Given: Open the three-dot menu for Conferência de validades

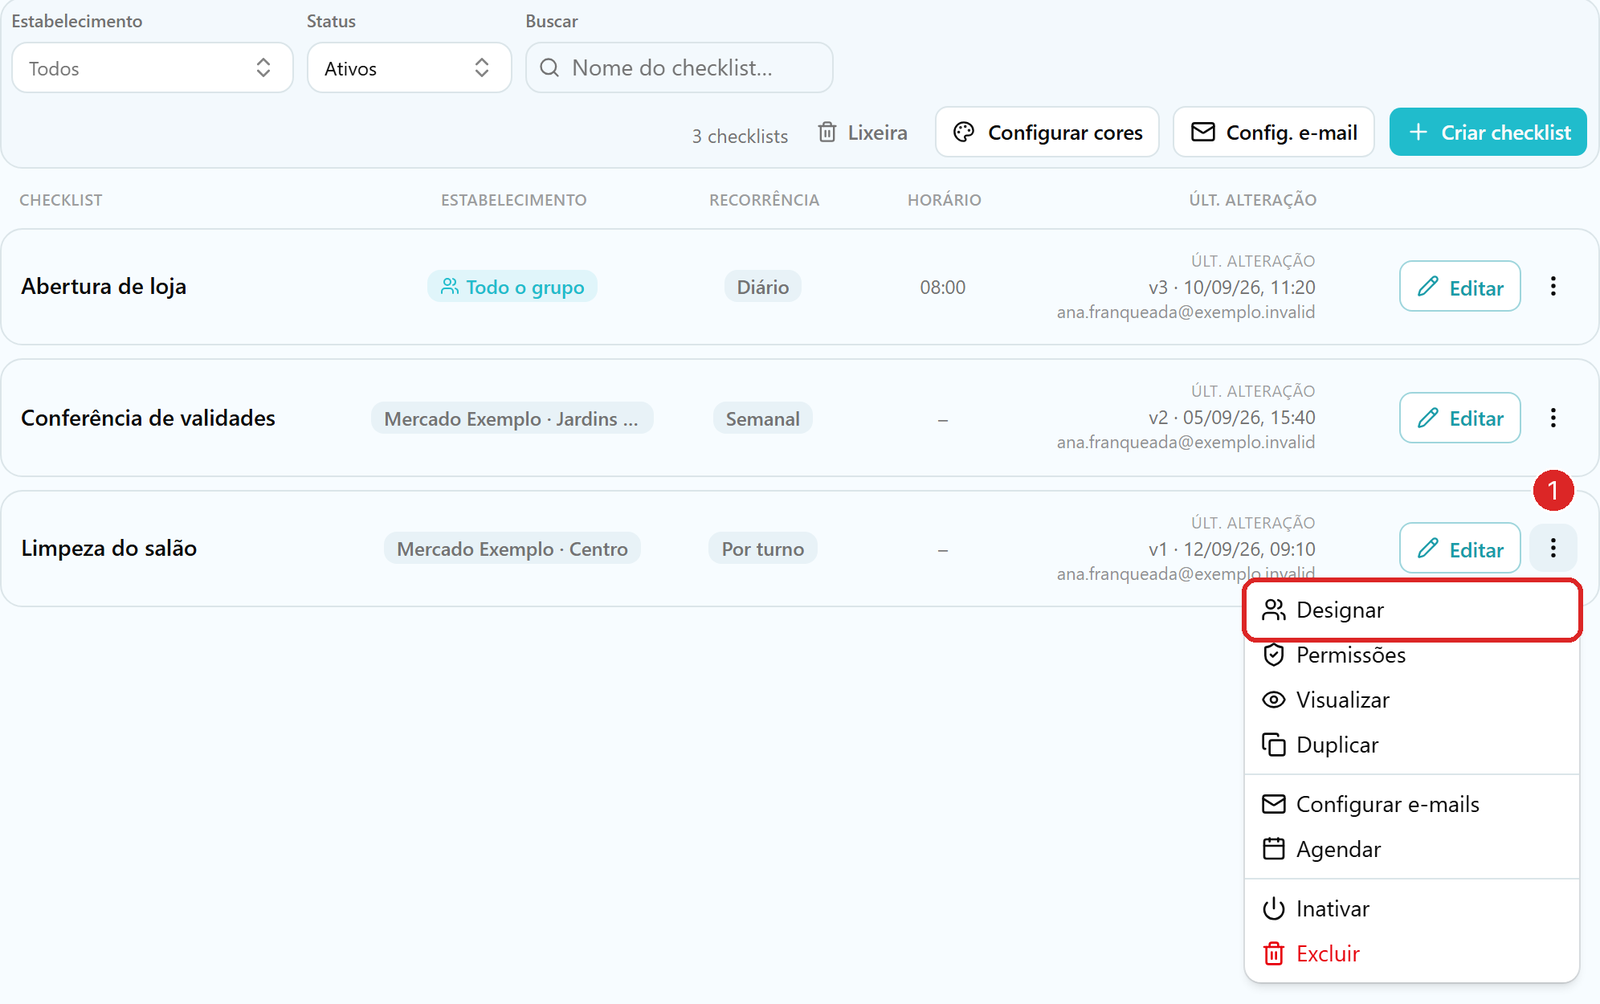Looking at the screenshot, I should click(1553, 417).
